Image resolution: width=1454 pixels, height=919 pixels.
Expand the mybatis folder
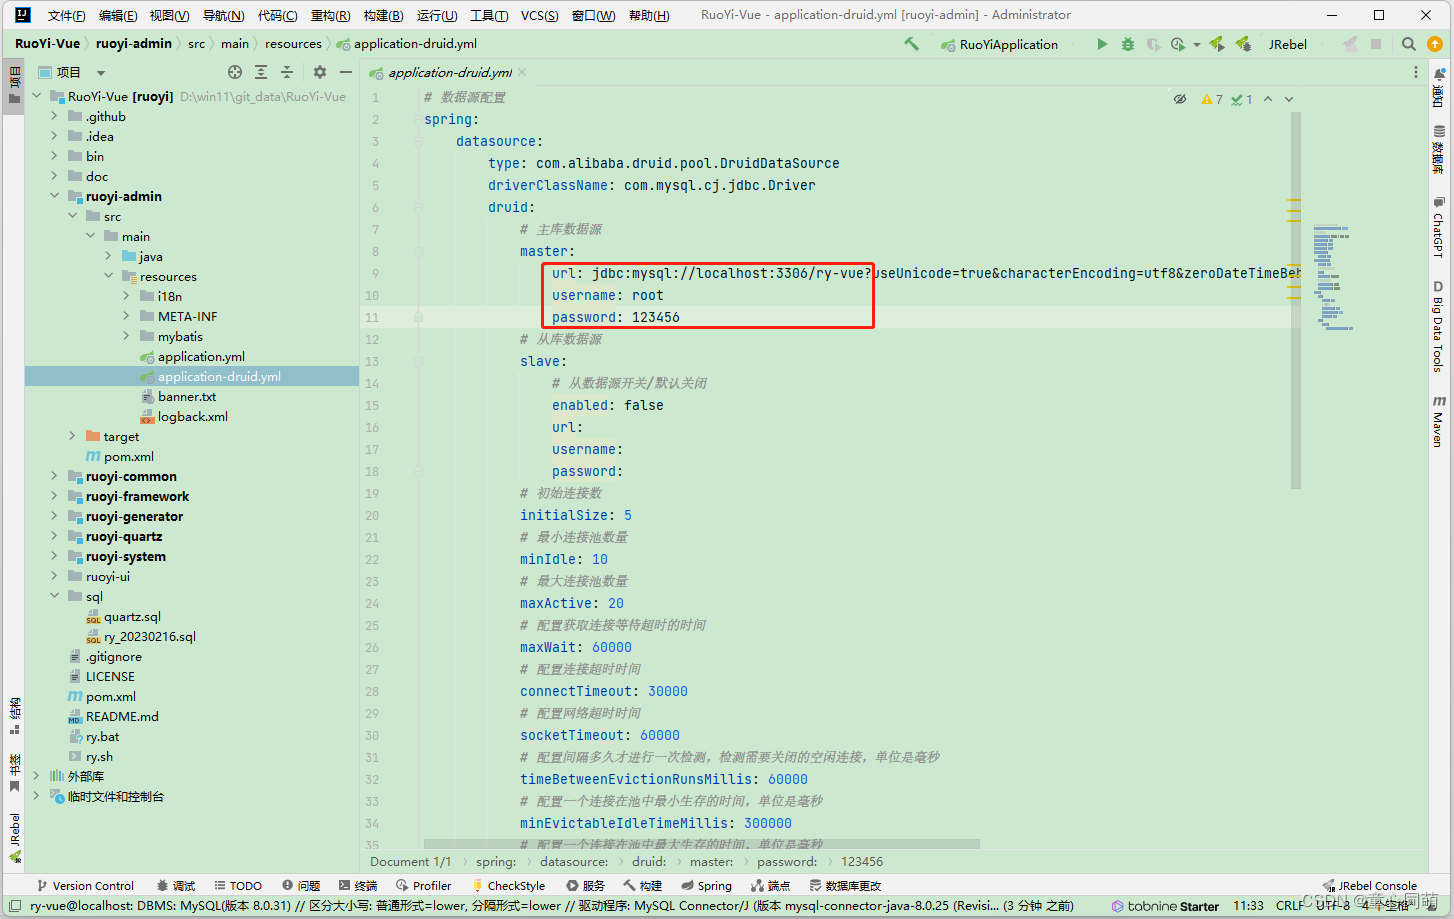pyautogui.click(x=127, y=336)
